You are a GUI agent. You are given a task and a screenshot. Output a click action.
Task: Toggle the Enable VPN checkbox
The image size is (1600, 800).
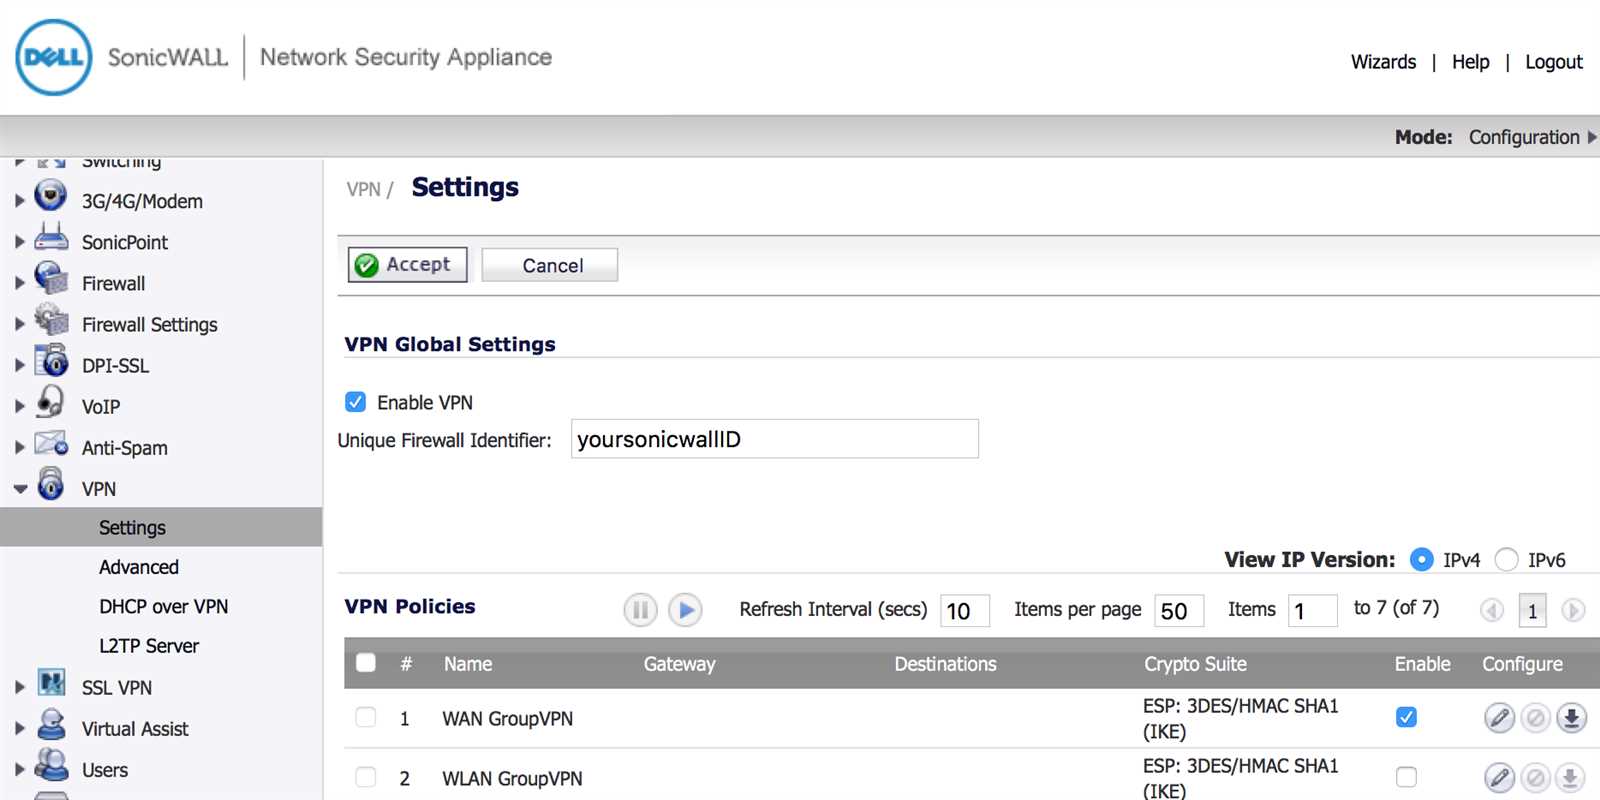point(355,402)
